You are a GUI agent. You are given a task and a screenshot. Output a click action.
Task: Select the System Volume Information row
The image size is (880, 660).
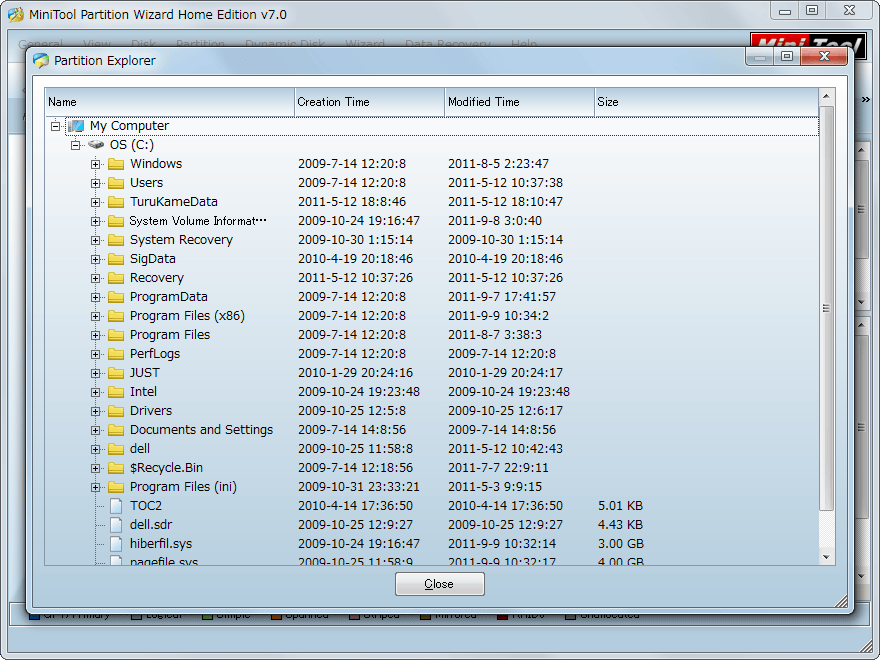point(432,221)
